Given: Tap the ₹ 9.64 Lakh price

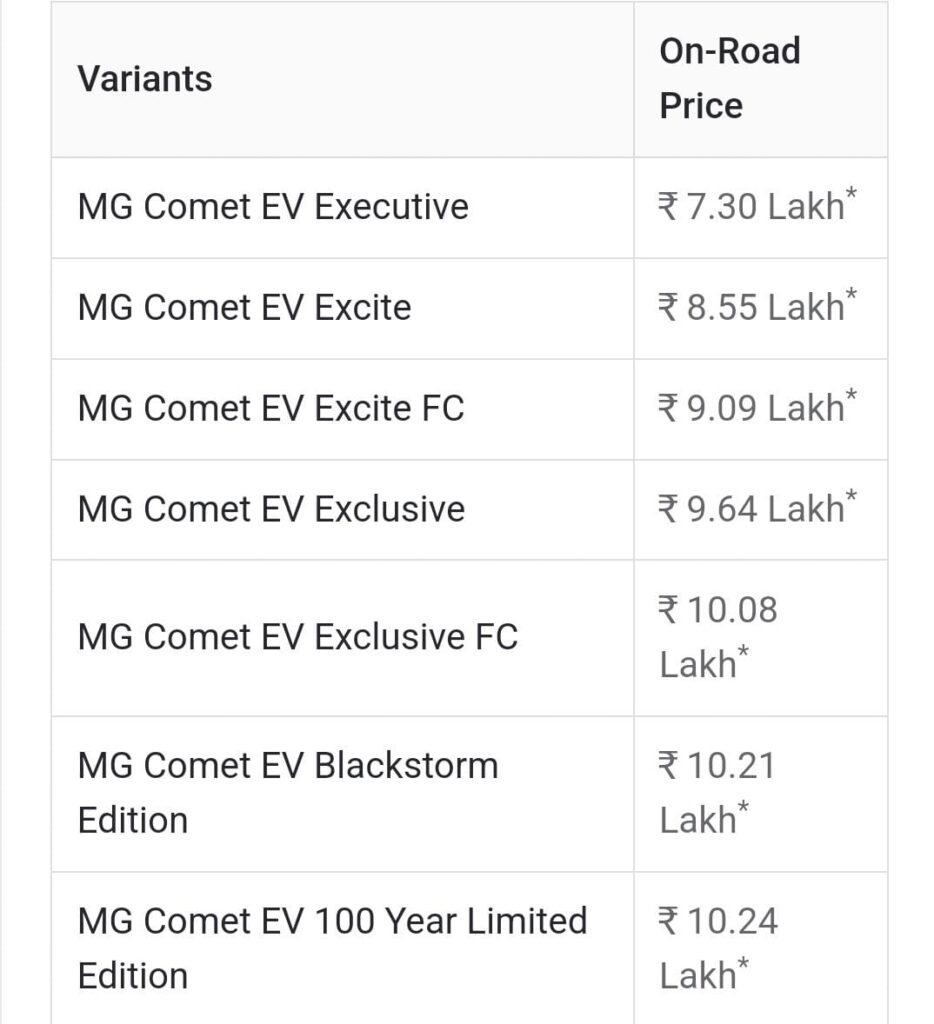Looking at the screenshot, I should (x=750, y=509).
